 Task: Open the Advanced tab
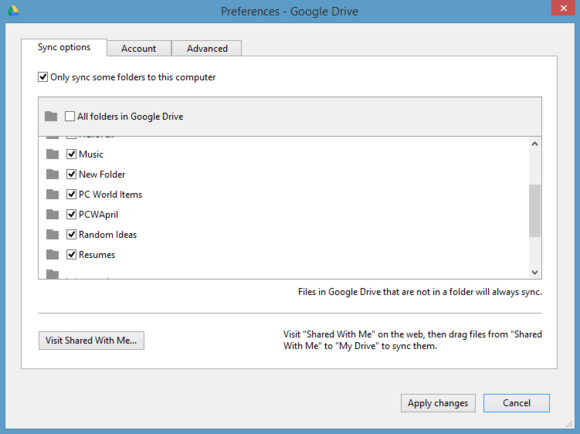[207, 48]
